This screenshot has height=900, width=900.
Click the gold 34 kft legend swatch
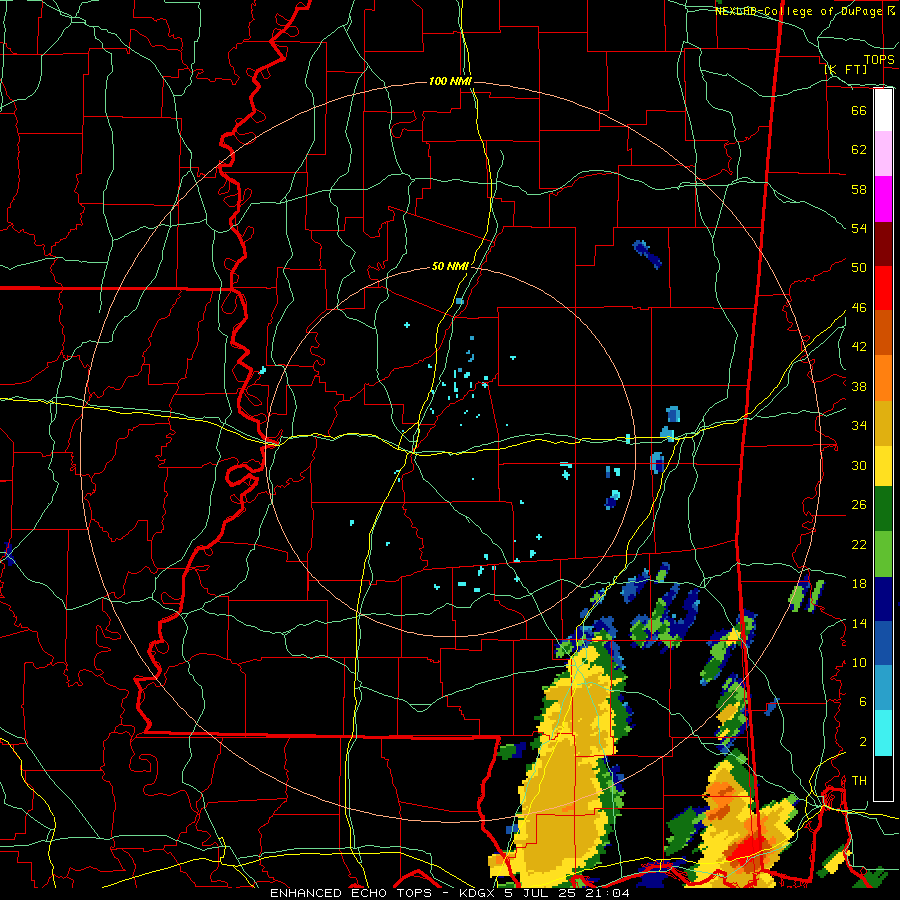(x=883, y=423)
